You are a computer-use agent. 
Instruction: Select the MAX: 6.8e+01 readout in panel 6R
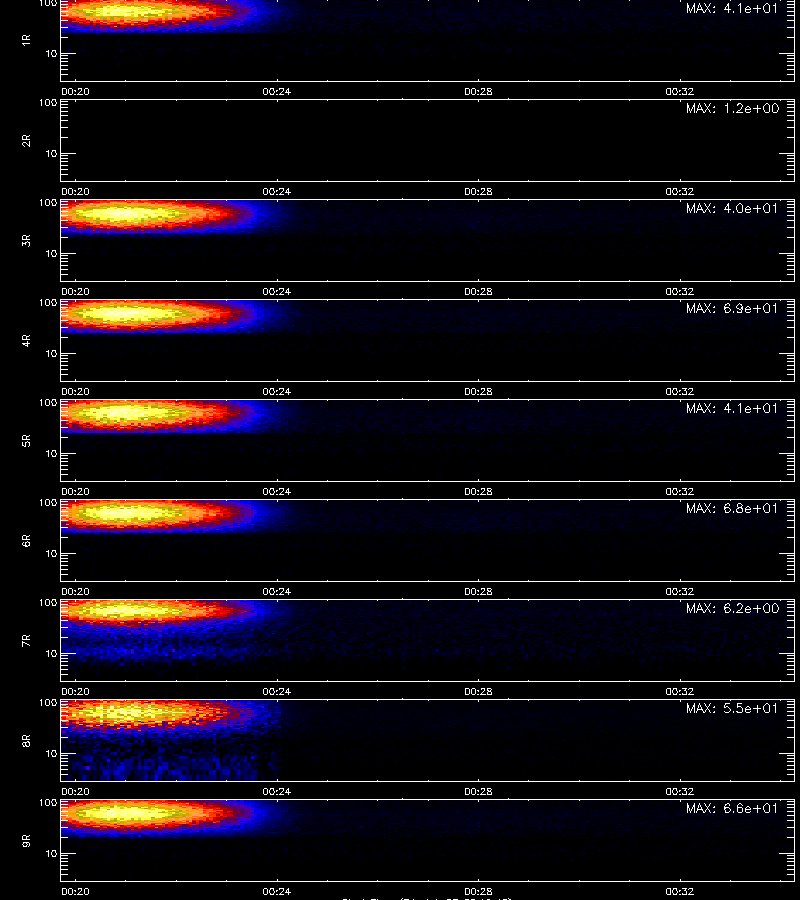732,508
